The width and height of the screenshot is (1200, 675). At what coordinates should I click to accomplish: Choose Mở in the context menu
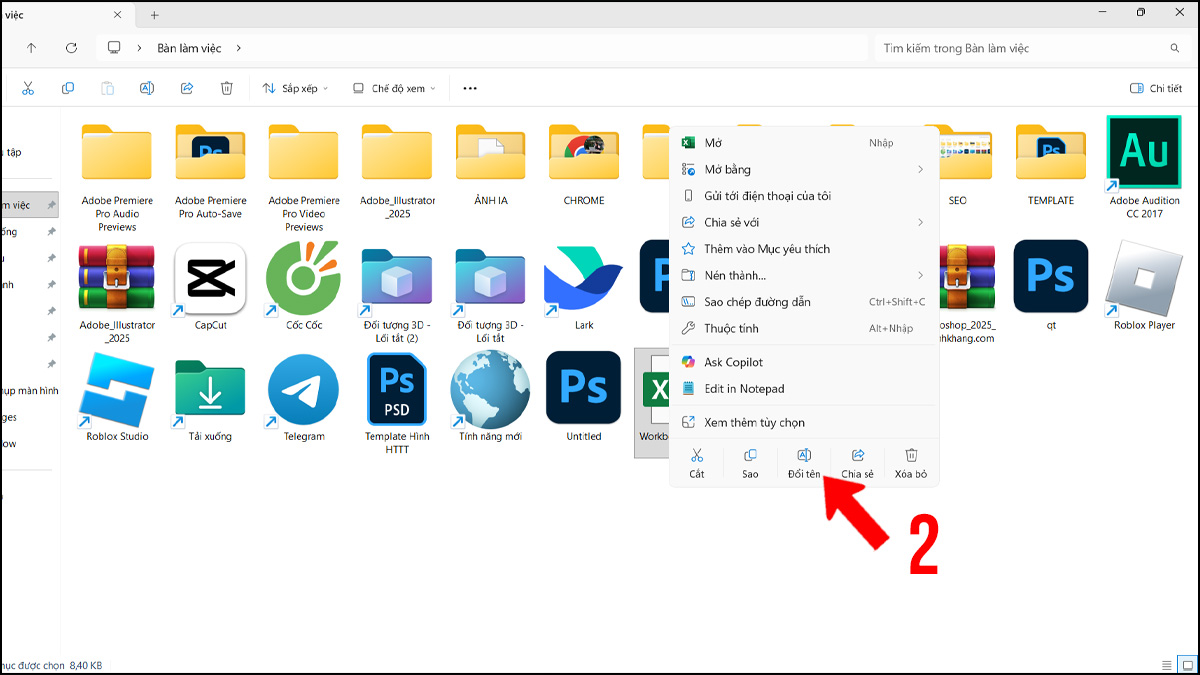pyautogui.click(x=804, y=143)
